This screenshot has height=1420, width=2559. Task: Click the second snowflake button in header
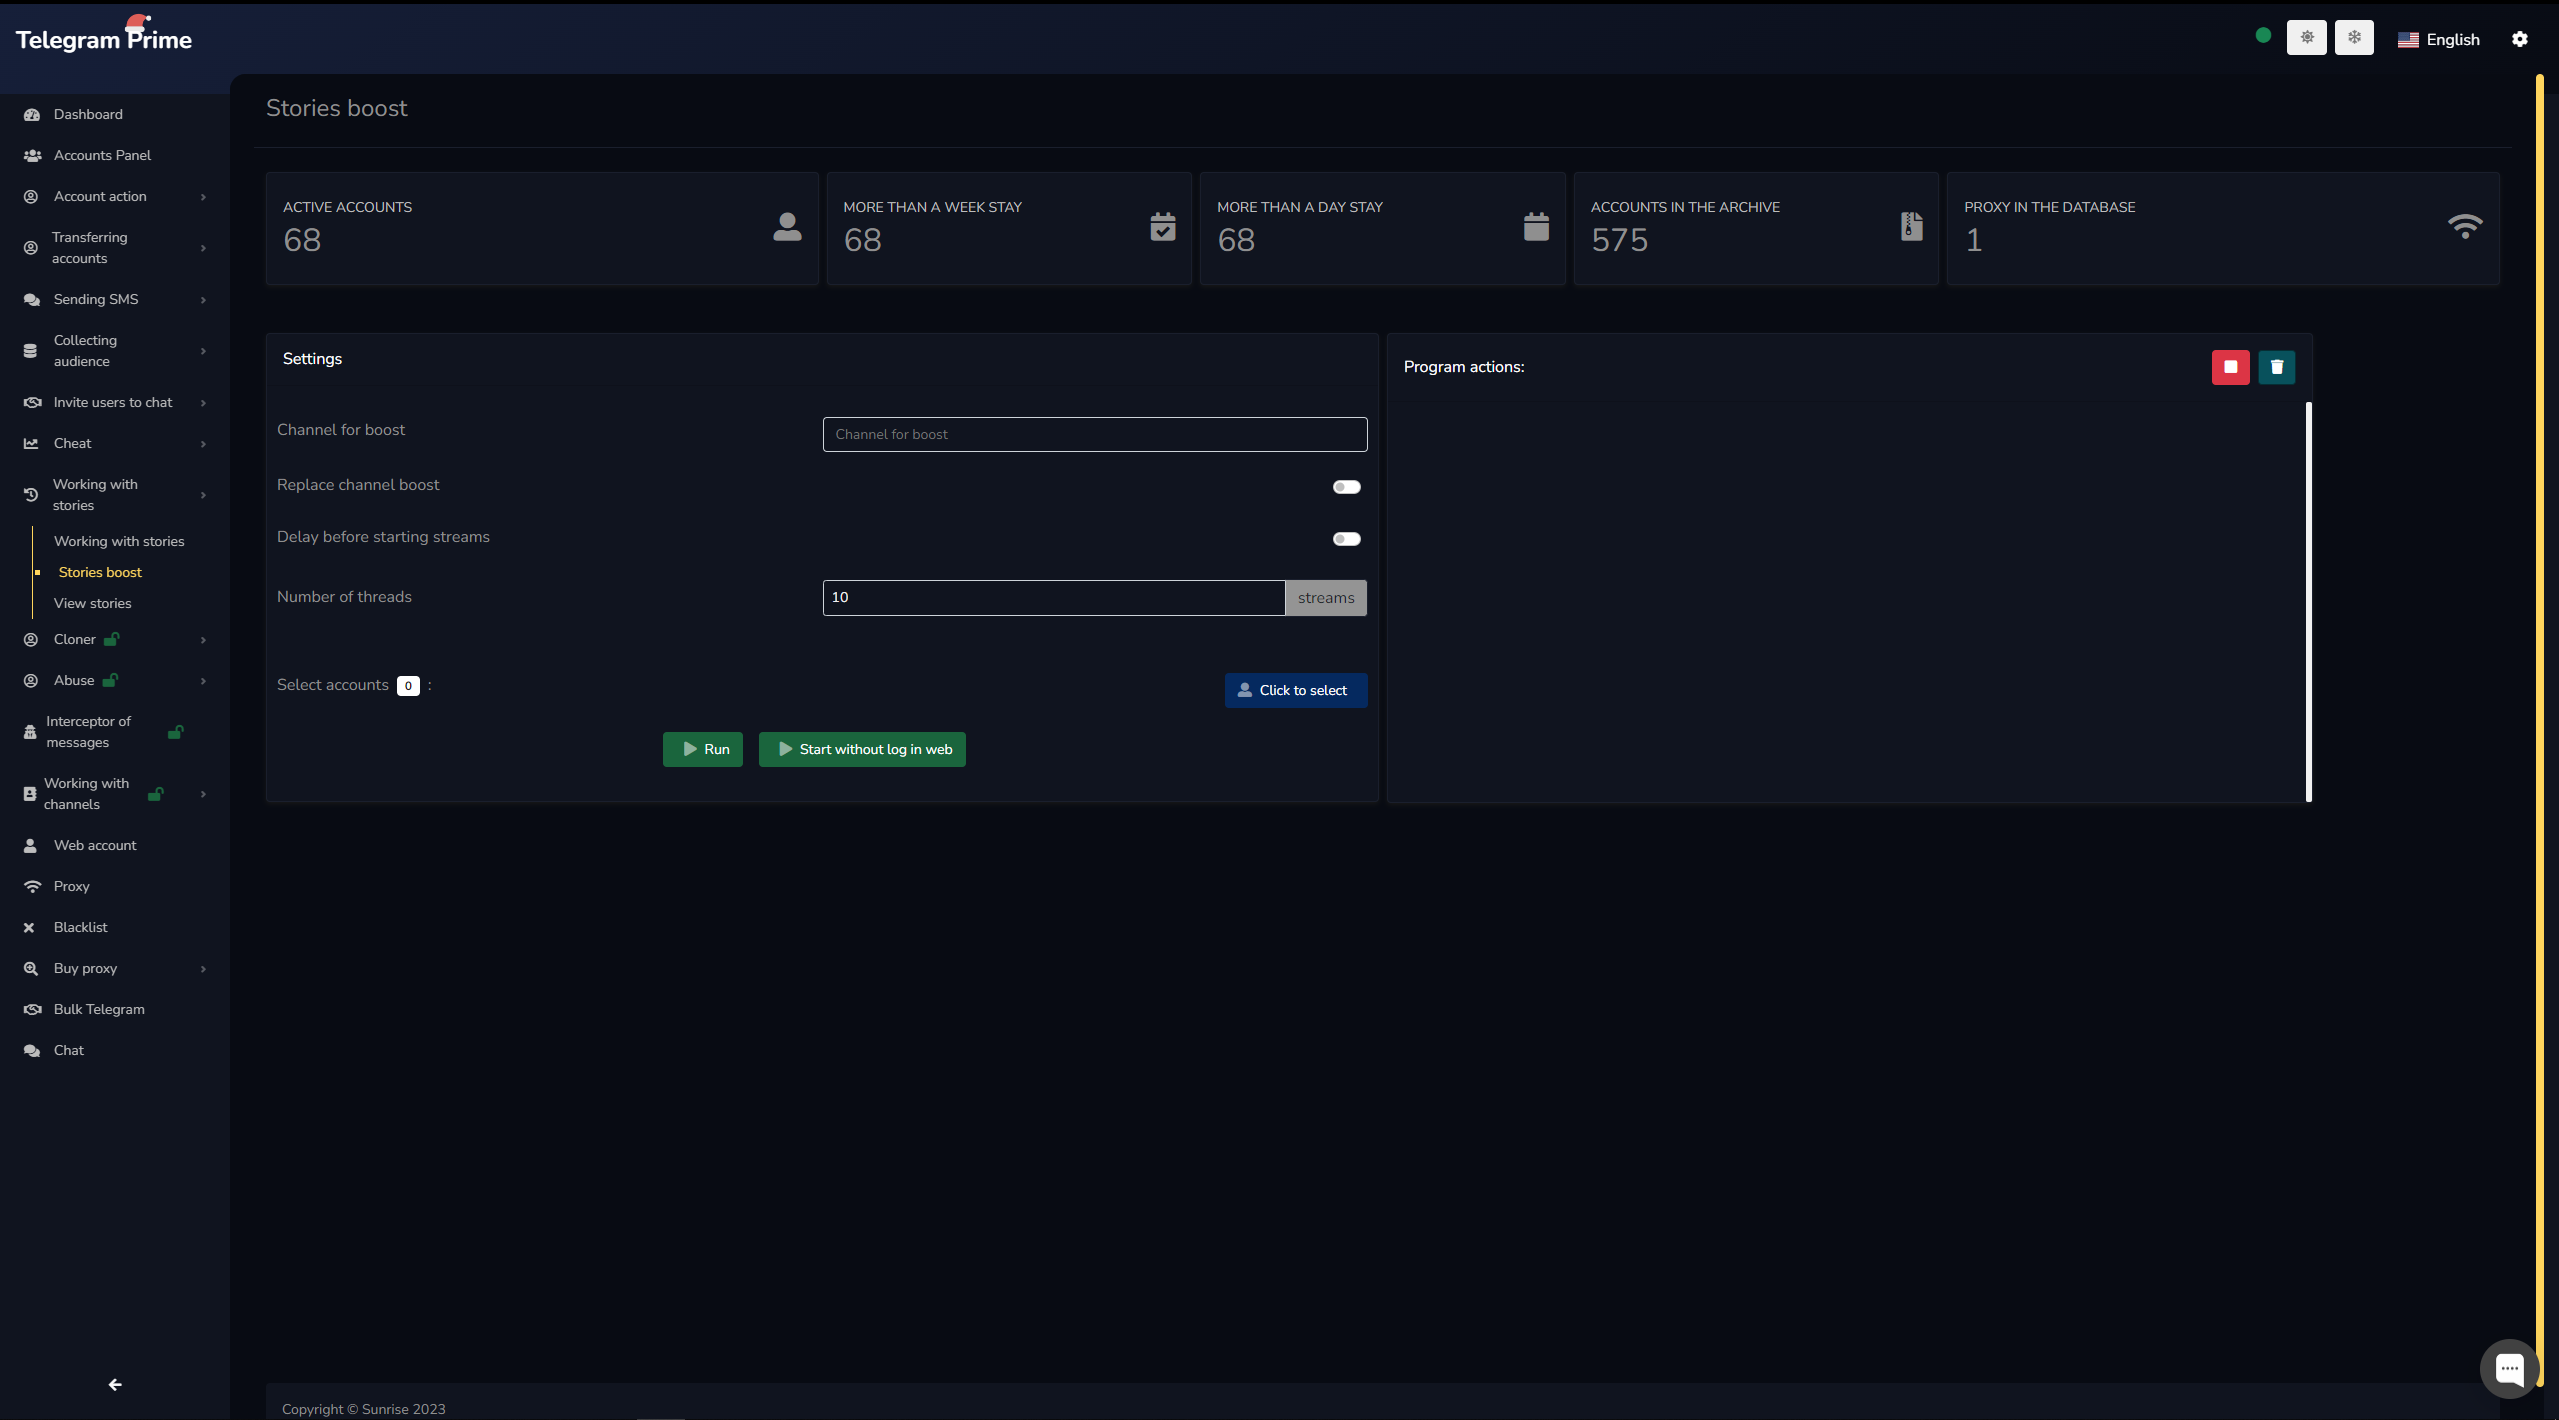tap(2354, 38)
